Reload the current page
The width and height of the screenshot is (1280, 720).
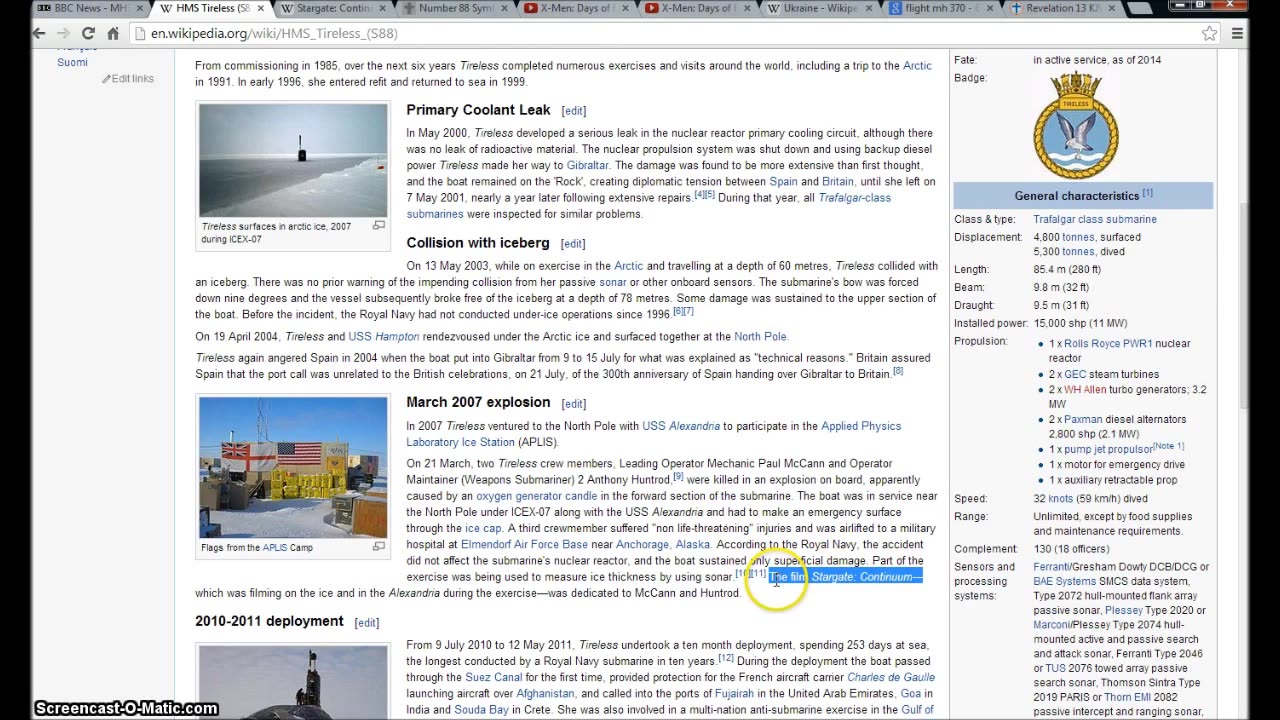[x=88, y=33]
